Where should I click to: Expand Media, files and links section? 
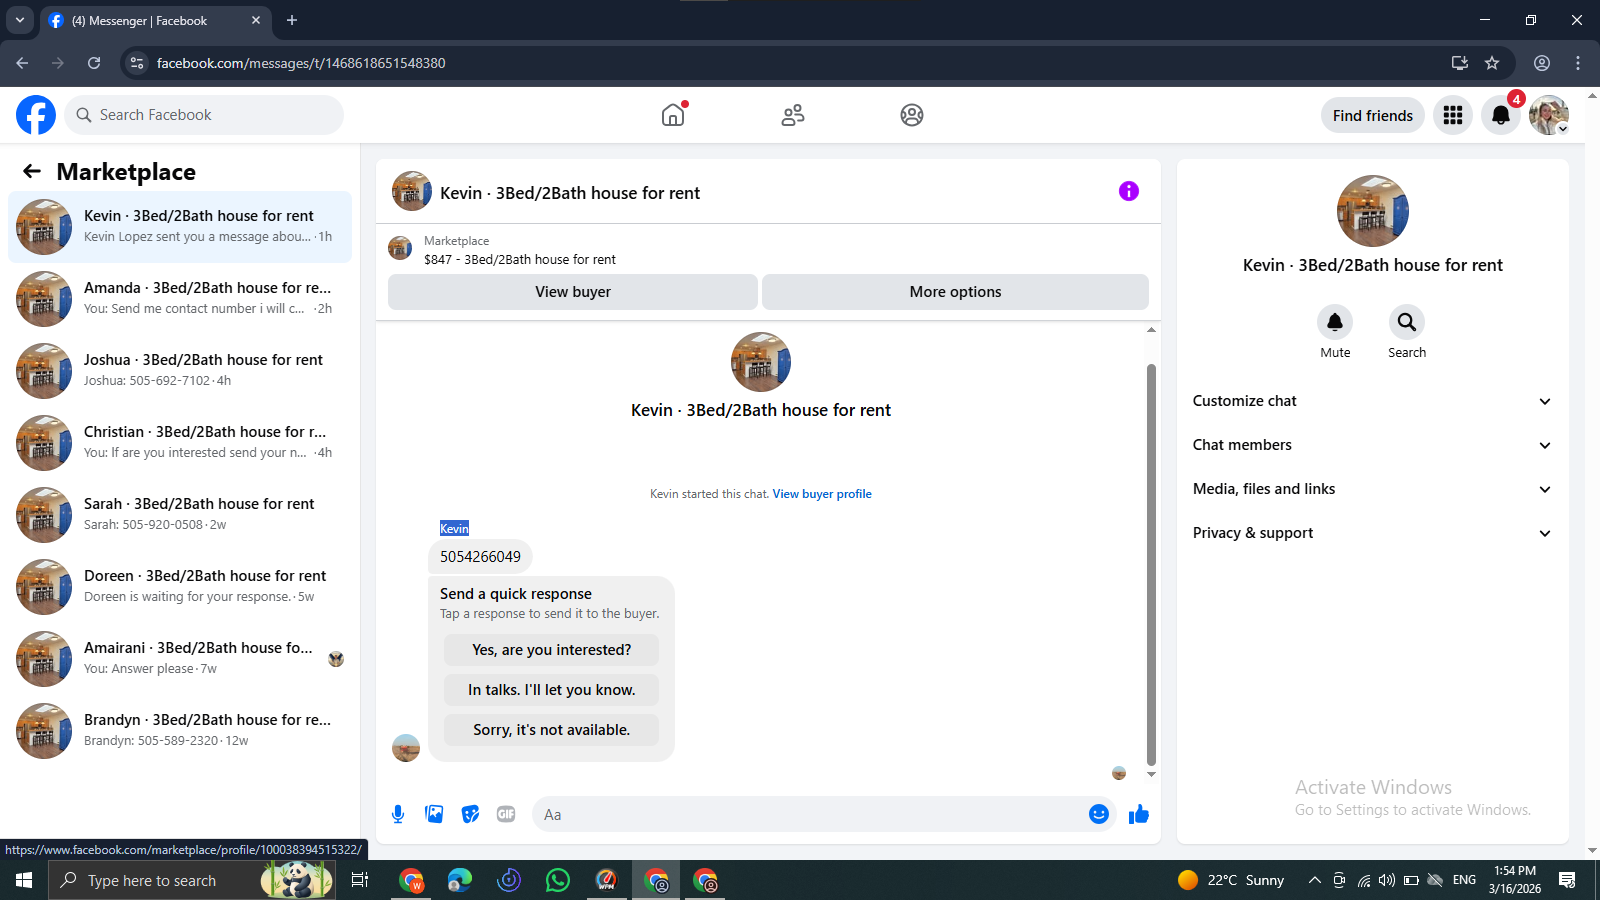(1373, 489)
